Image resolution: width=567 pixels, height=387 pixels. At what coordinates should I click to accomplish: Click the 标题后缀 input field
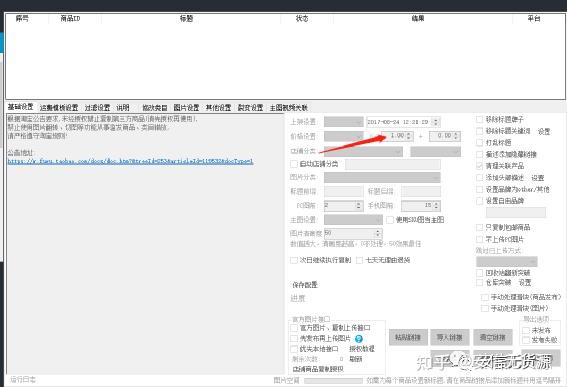[x=421, y=191]
